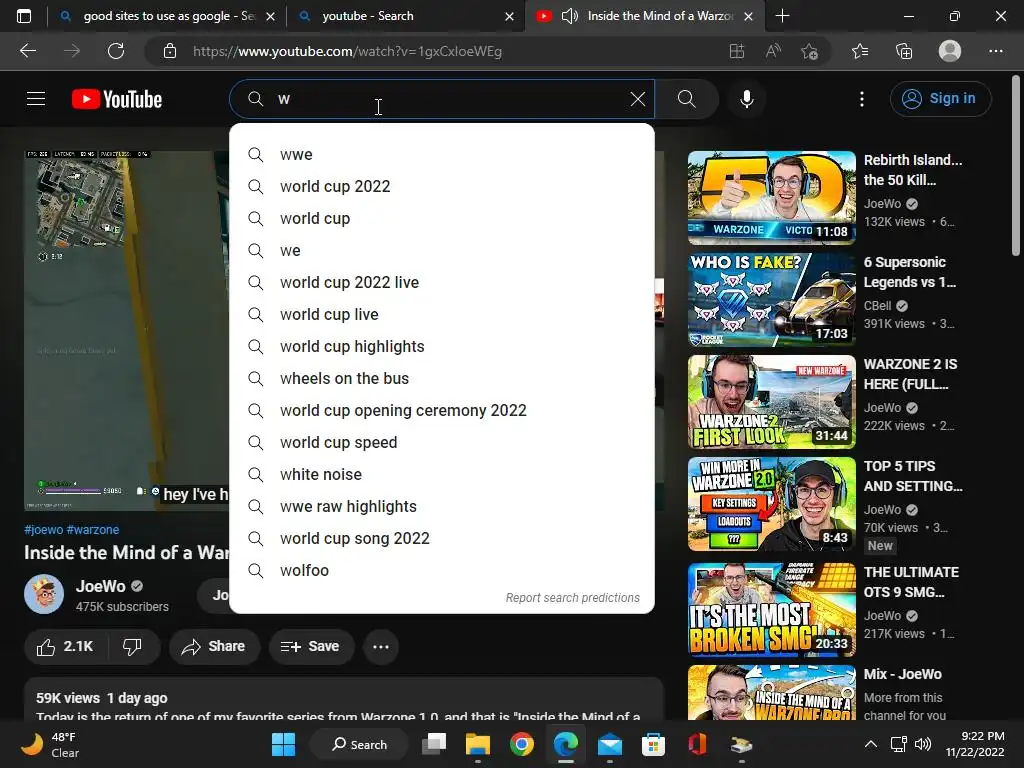Close the 'youtube - Search' tab
1024x768 pixels.
point(509,16)
